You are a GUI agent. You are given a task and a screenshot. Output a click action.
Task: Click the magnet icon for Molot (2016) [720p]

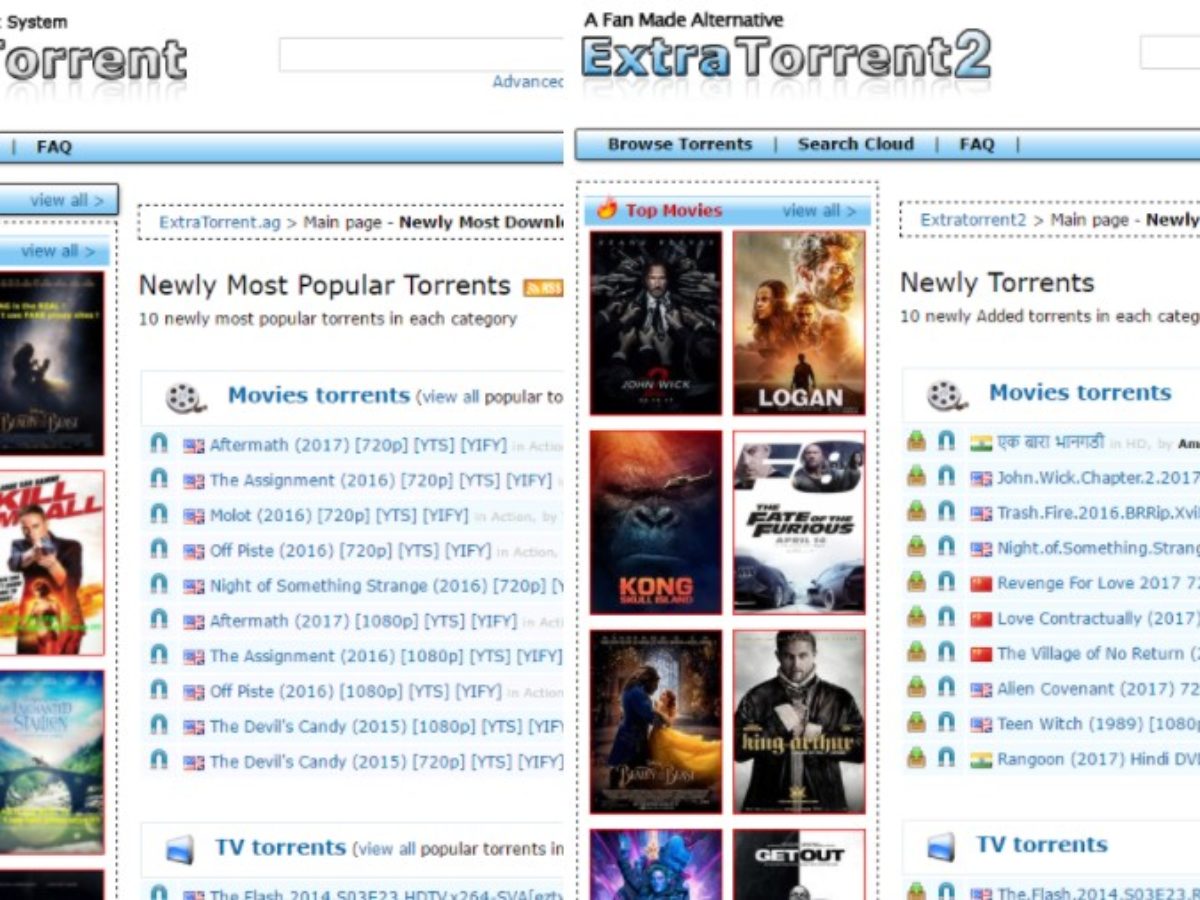pos(158,515)
